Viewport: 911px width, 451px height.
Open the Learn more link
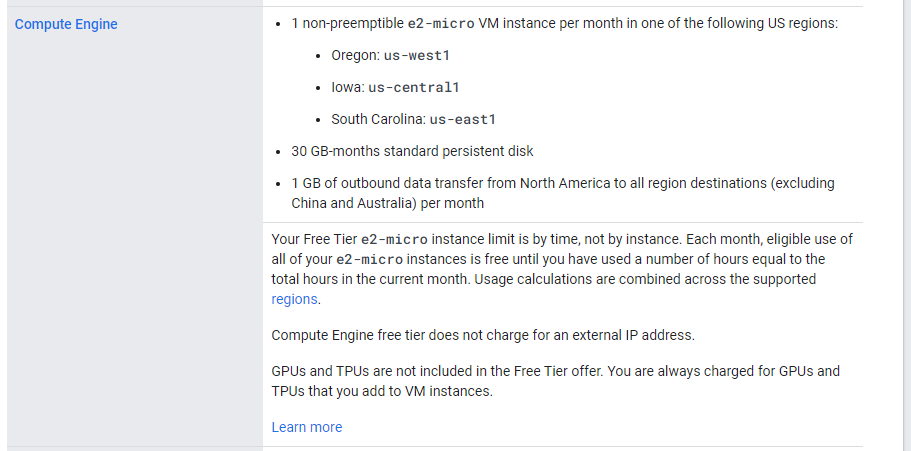(307, 427)
